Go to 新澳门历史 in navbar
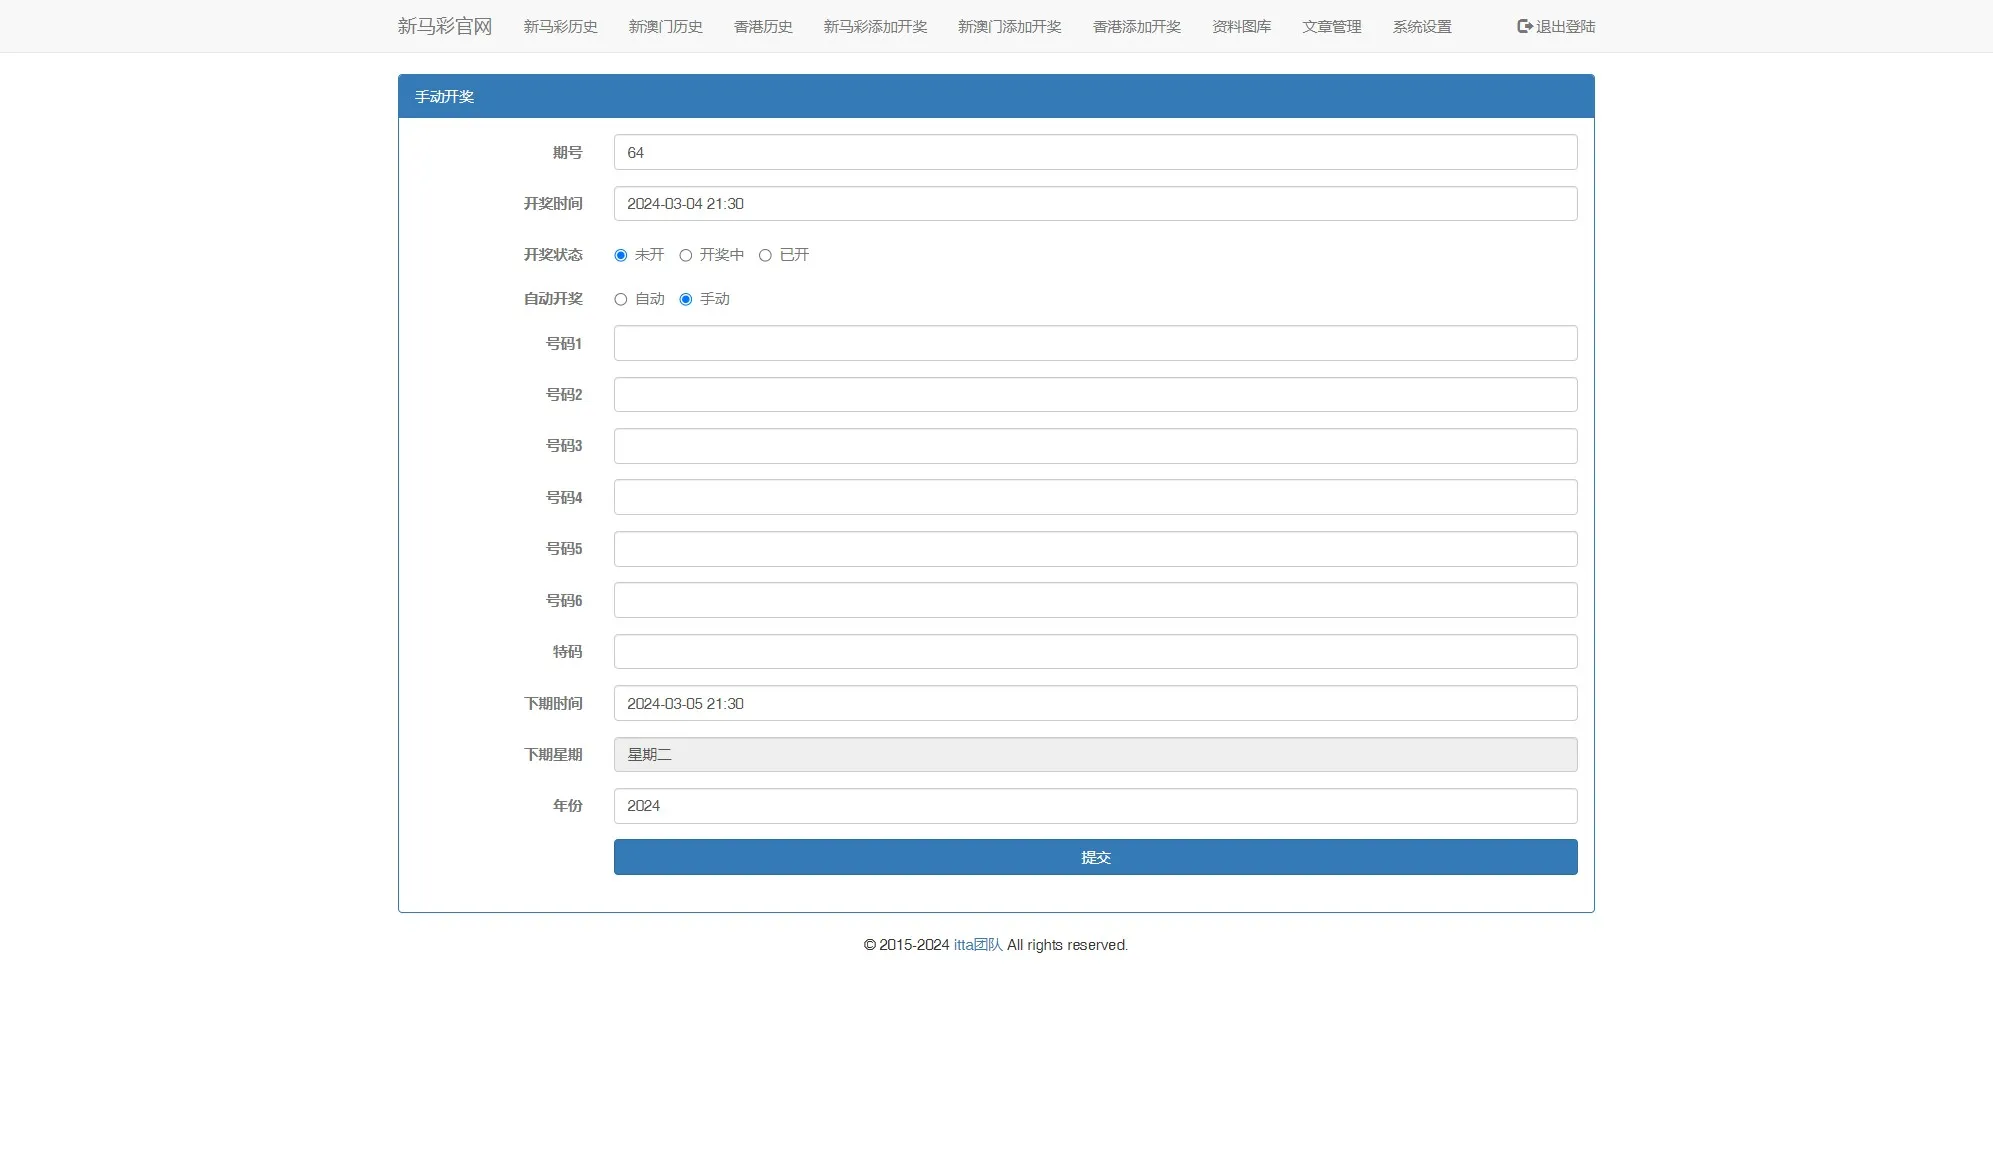 click(x=665, y=27)
